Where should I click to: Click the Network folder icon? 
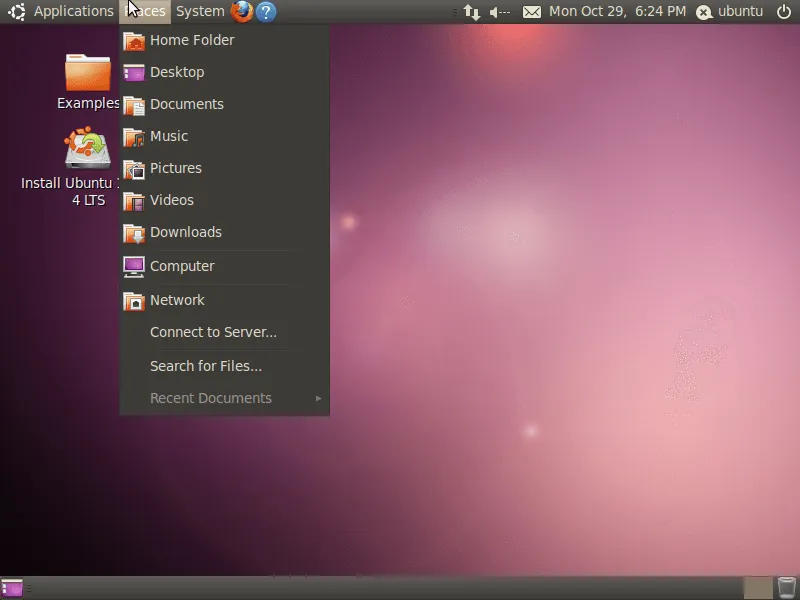pos(134,301)
